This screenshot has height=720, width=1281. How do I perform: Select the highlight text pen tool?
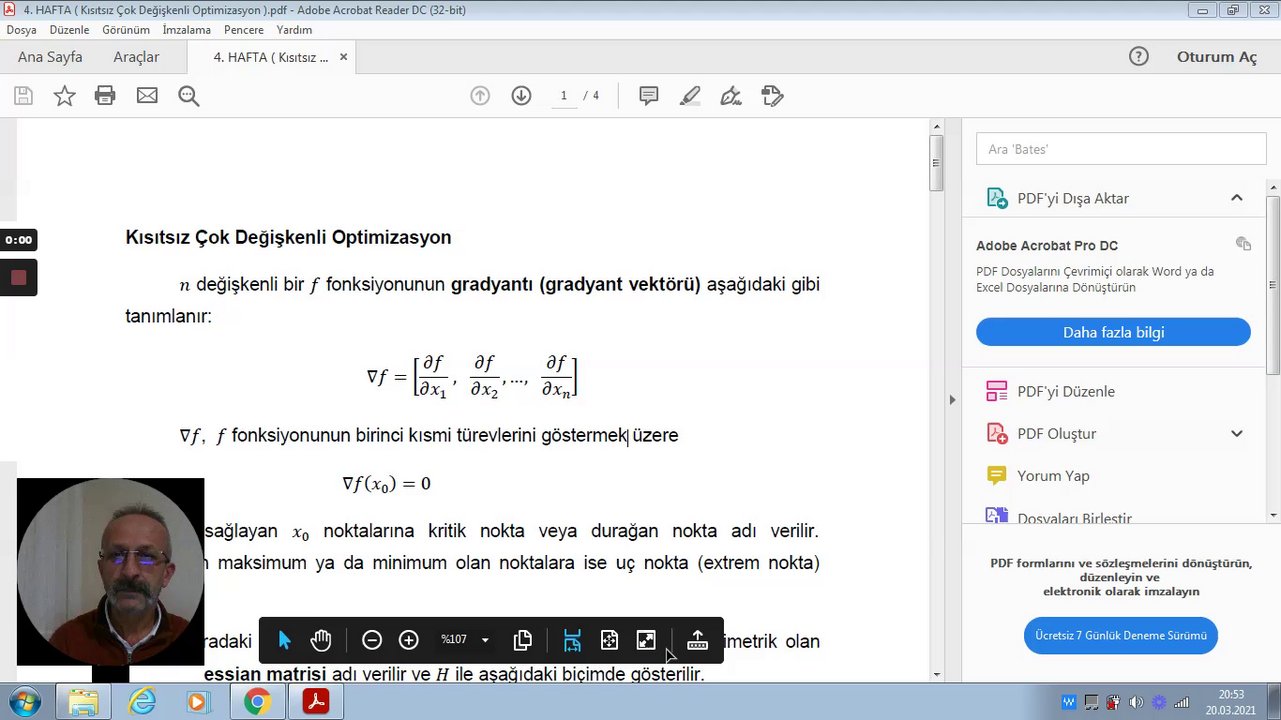click(x=690, y=96)
